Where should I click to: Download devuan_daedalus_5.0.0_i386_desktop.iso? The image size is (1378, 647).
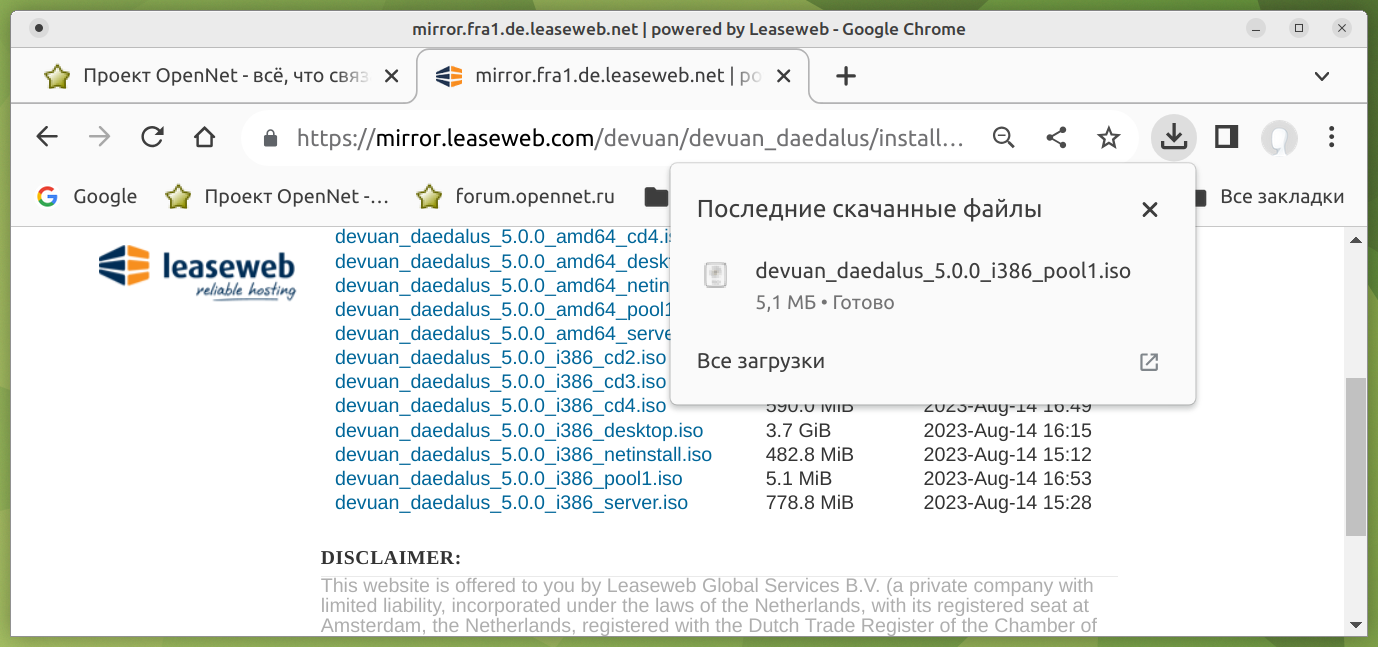click(519, 430)
